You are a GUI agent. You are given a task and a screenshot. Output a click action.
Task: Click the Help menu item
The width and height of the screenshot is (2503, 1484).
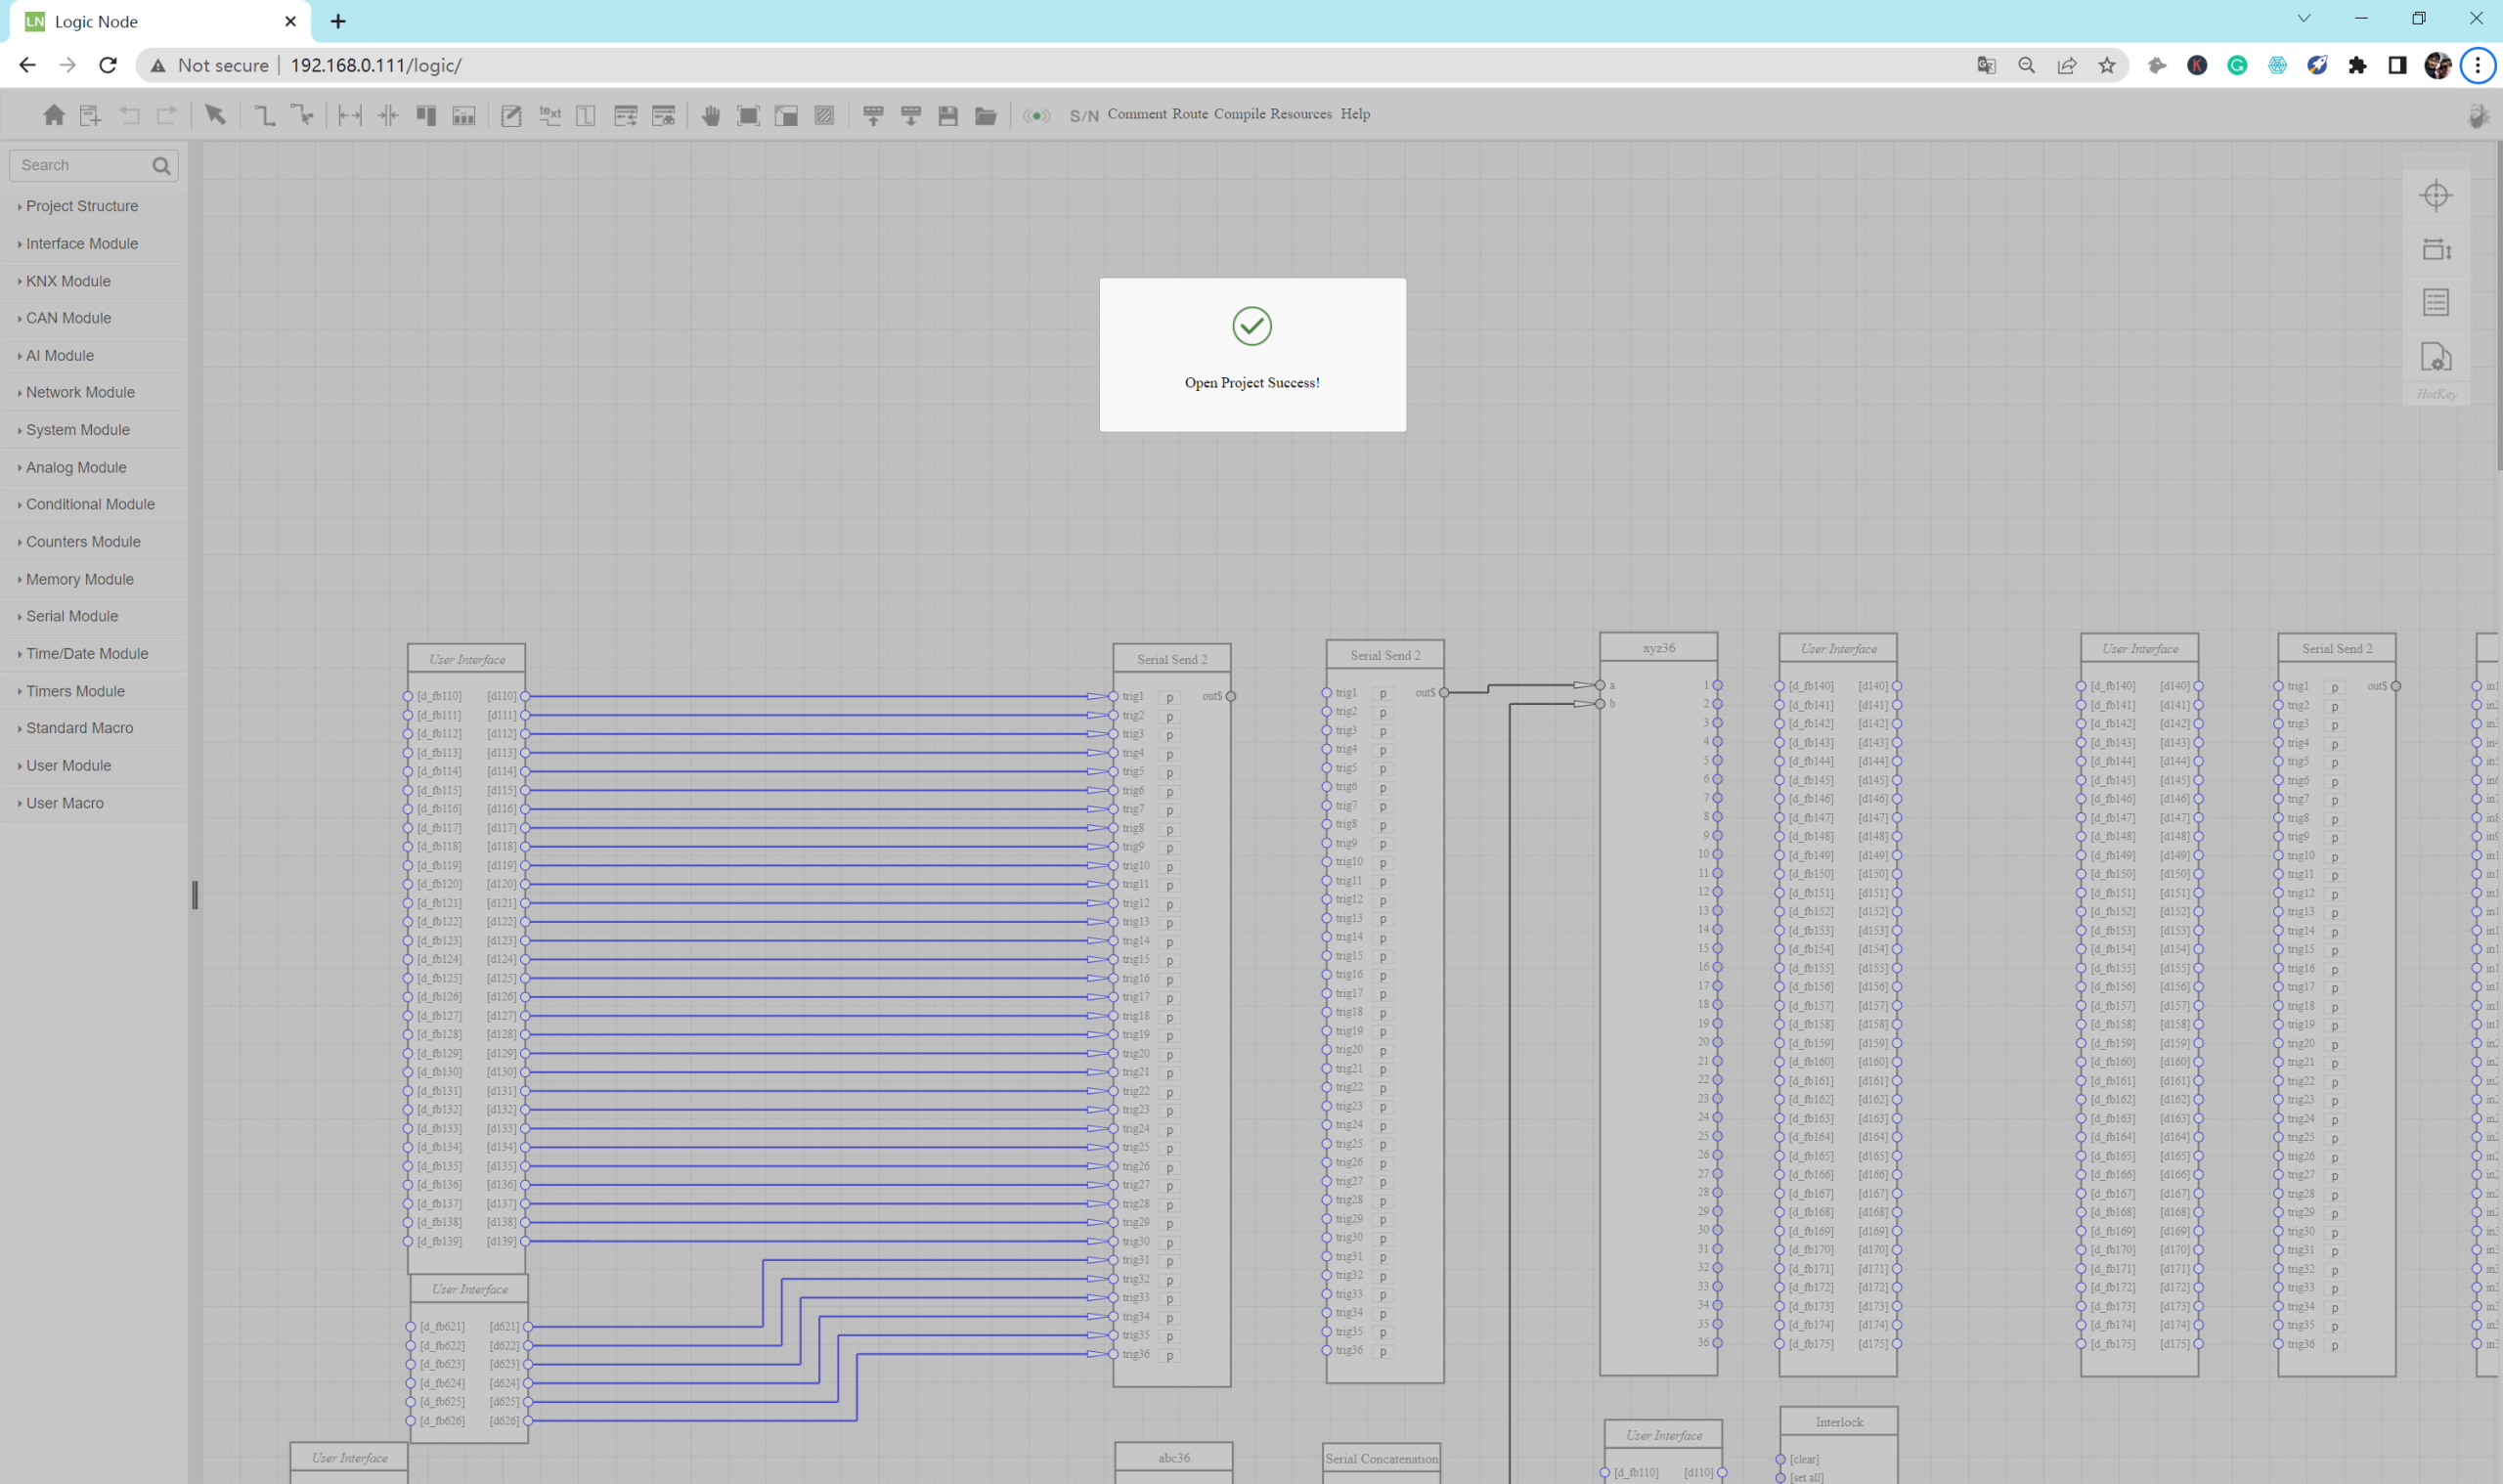(1355, 114)
